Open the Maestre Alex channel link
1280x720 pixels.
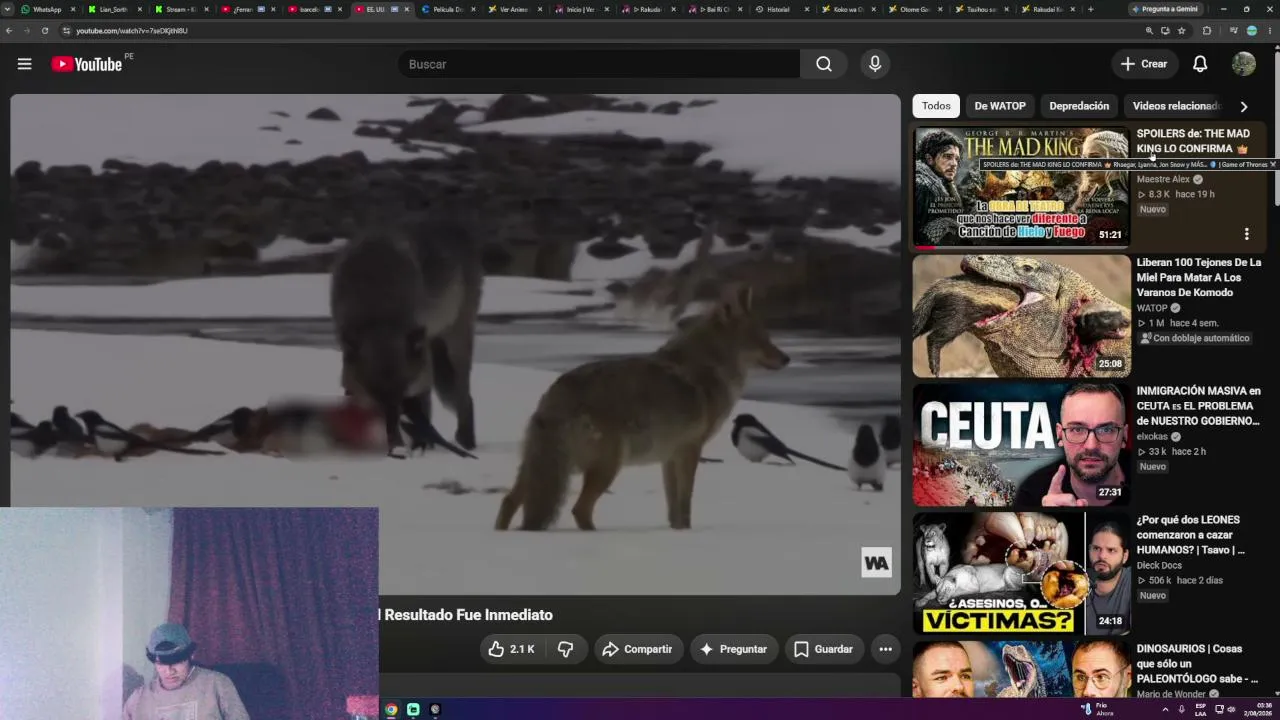click(x=1163, y=179)
